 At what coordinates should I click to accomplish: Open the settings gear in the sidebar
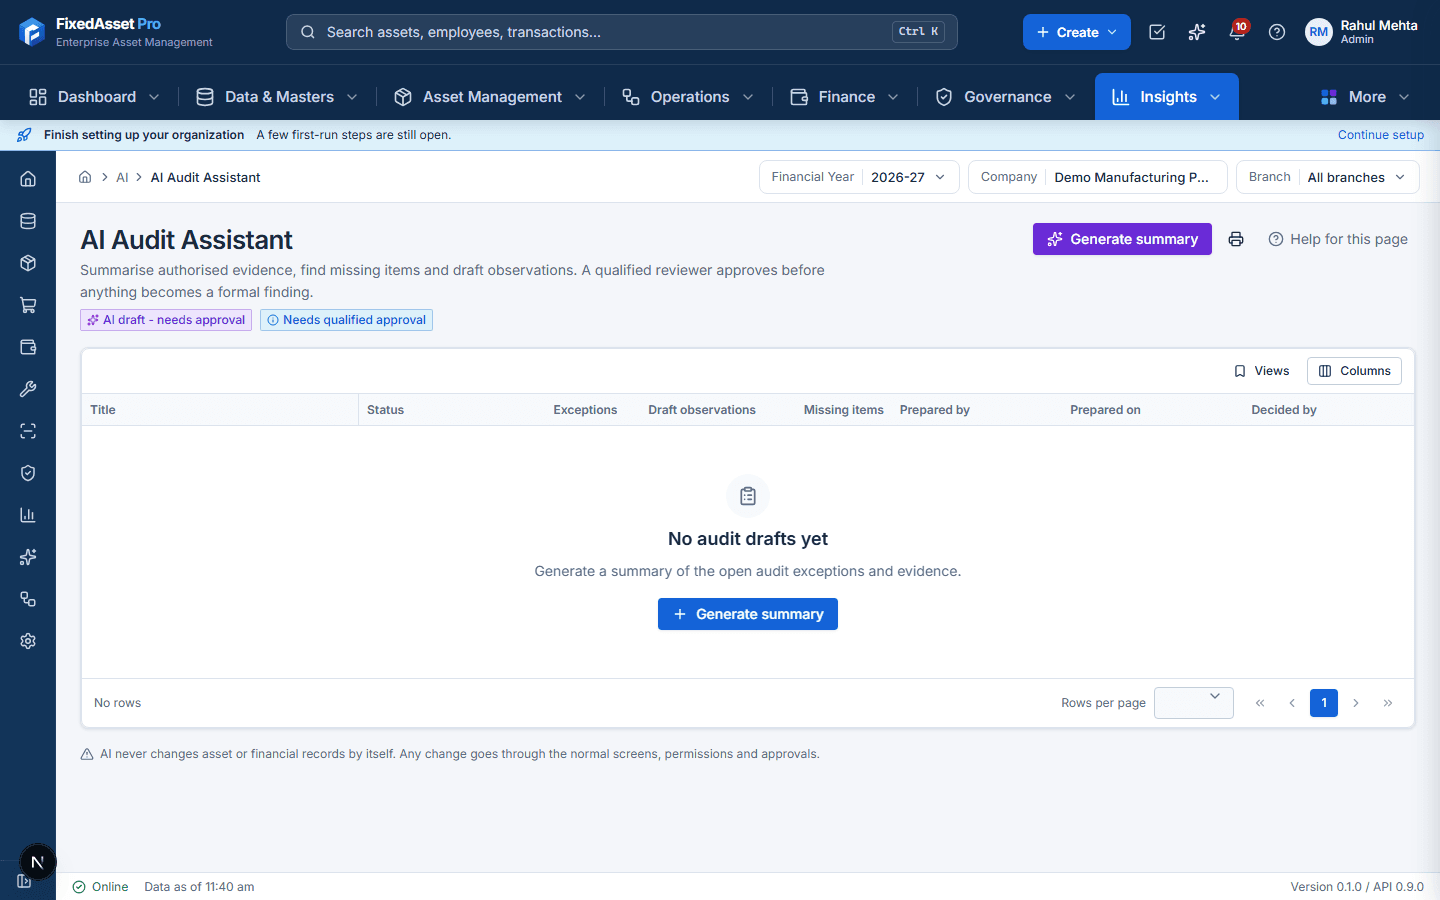coord(28,641)
